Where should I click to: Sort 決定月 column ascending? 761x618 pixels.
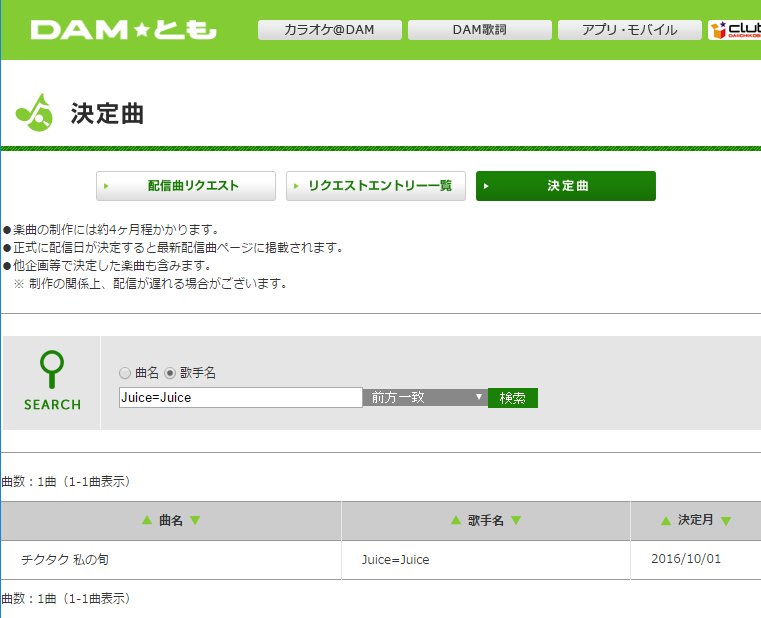(666, 521)
